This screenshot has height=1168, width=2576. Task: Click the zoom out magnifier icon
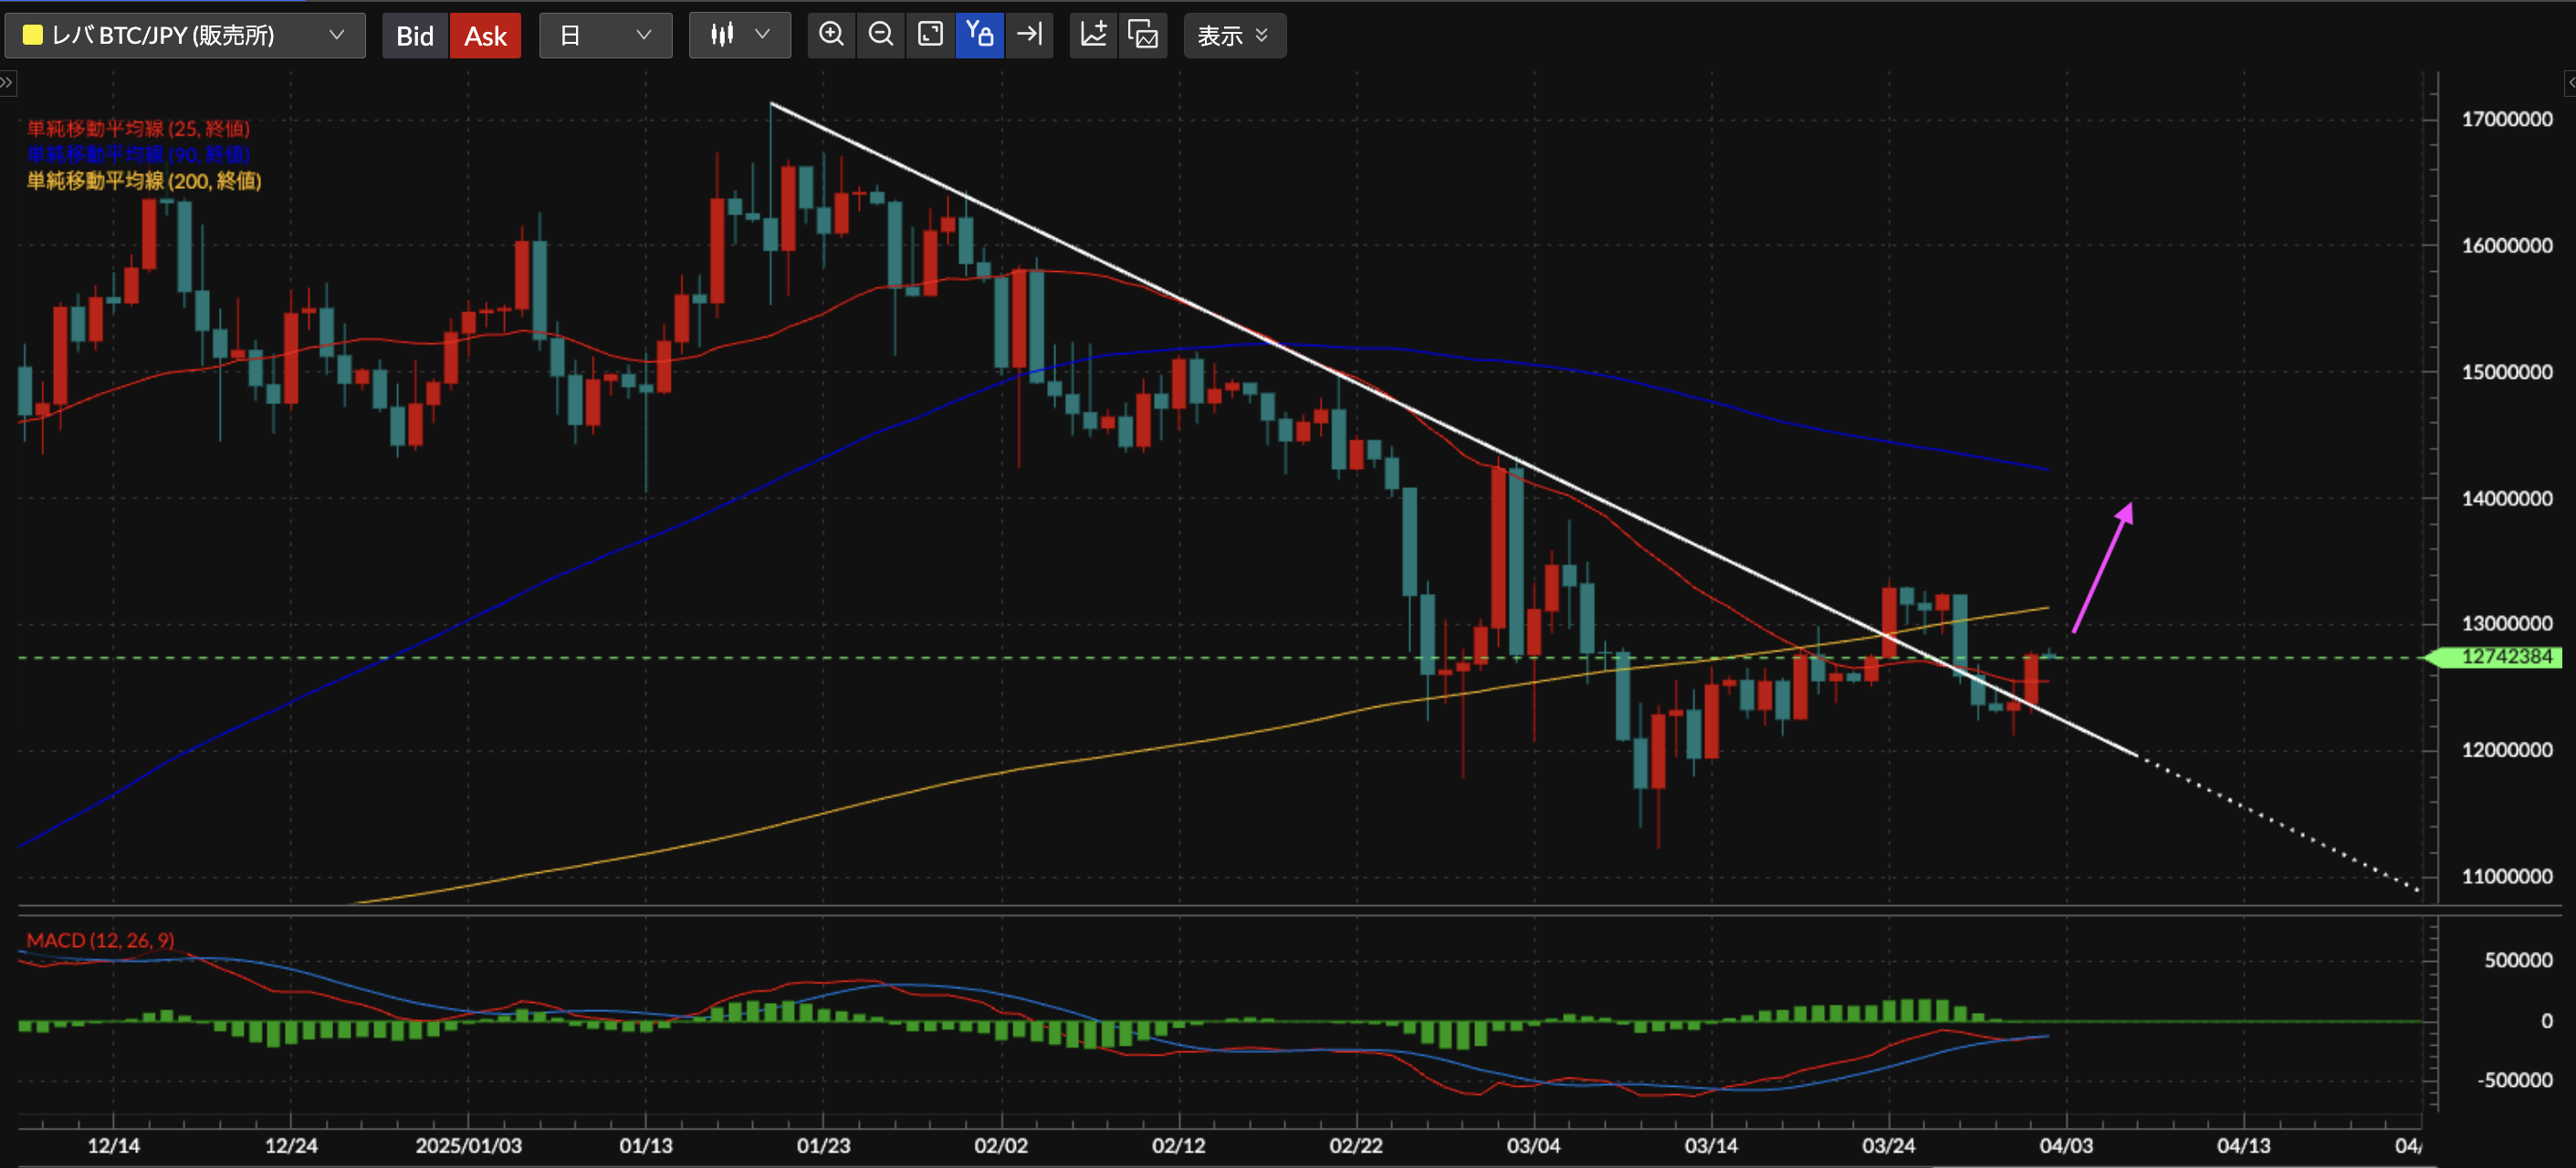tap(881, 35)
